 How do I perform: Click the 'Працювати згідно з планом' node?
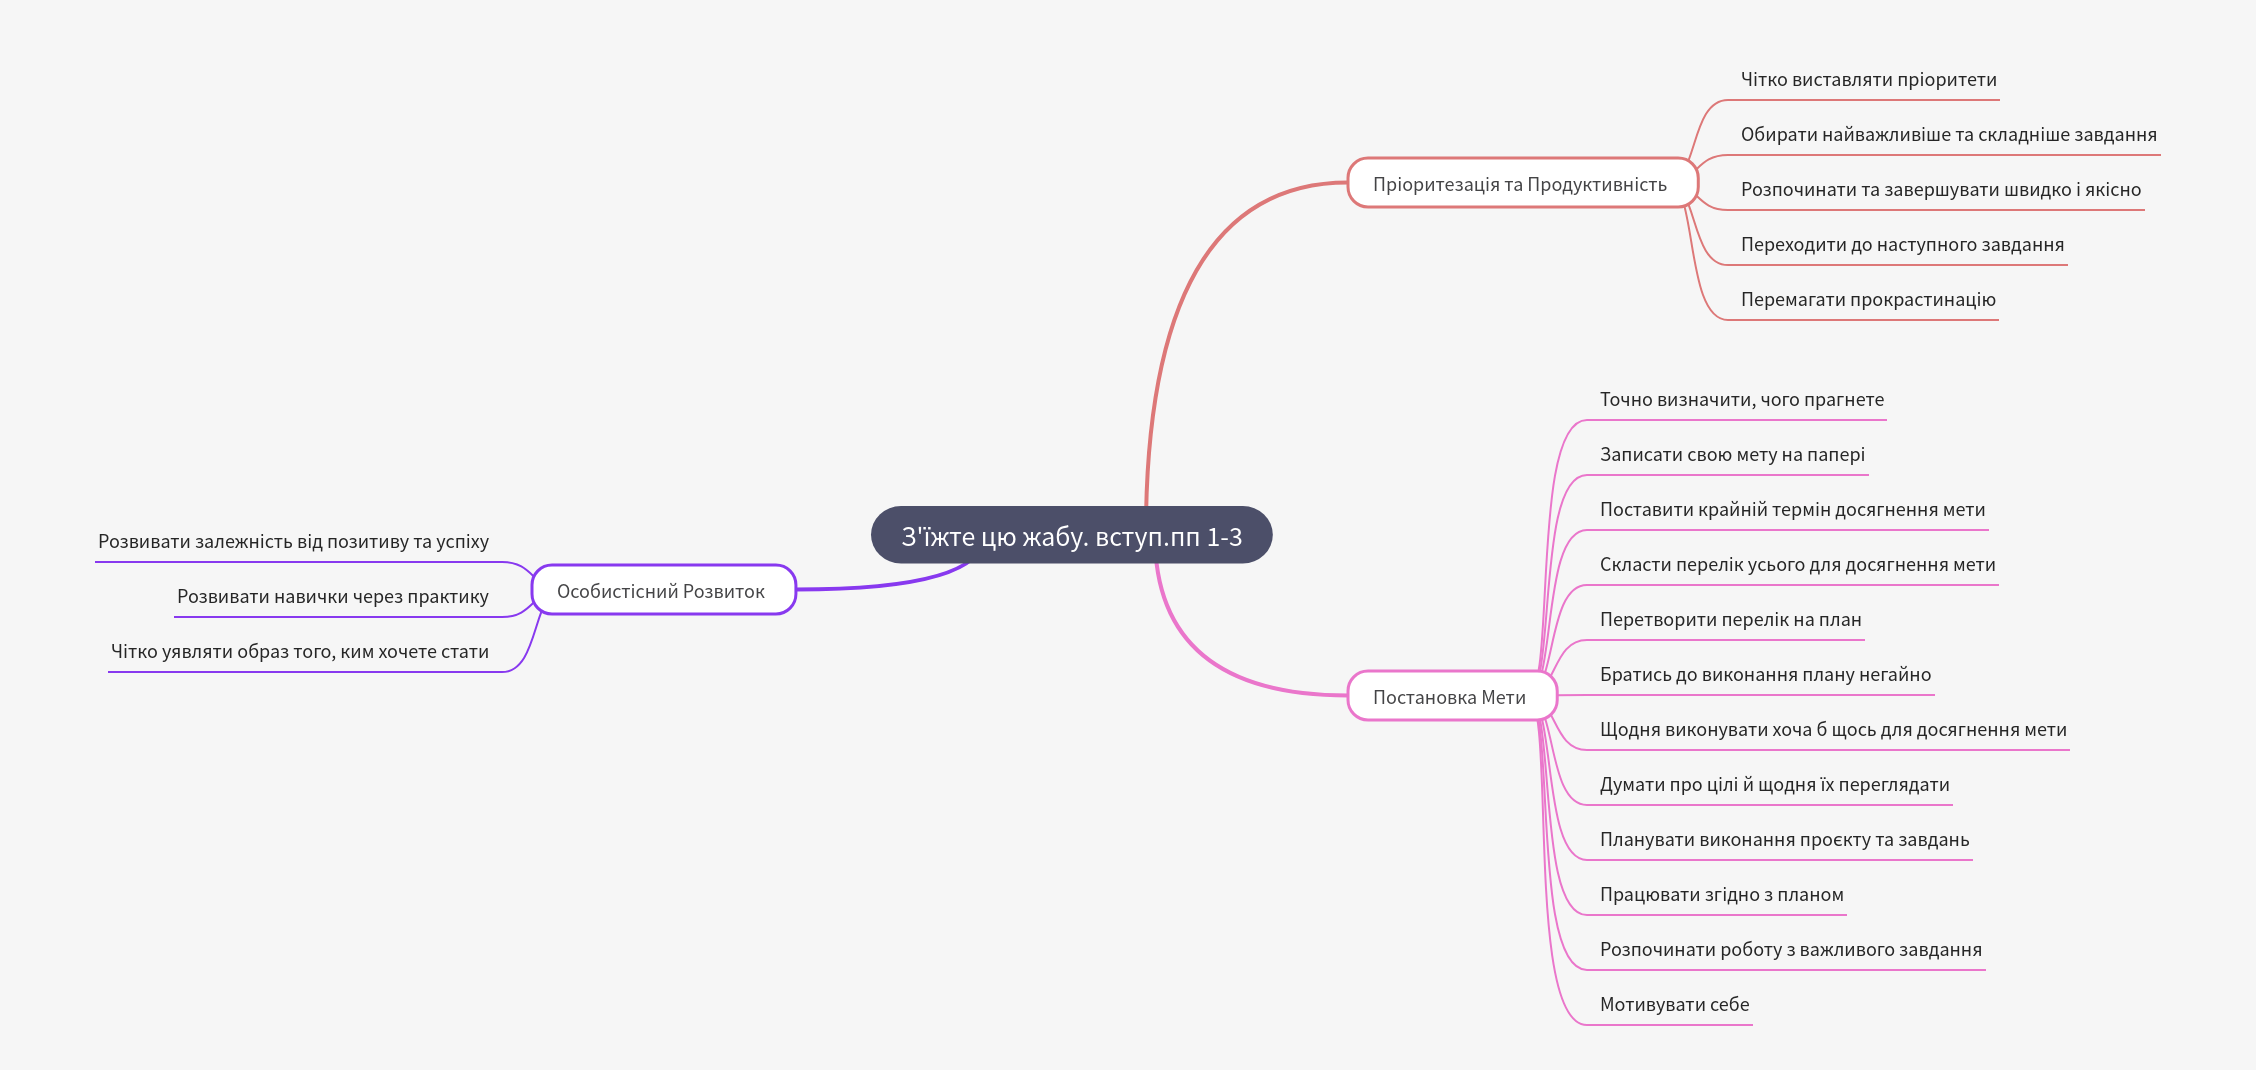[x=1721, y=895]
